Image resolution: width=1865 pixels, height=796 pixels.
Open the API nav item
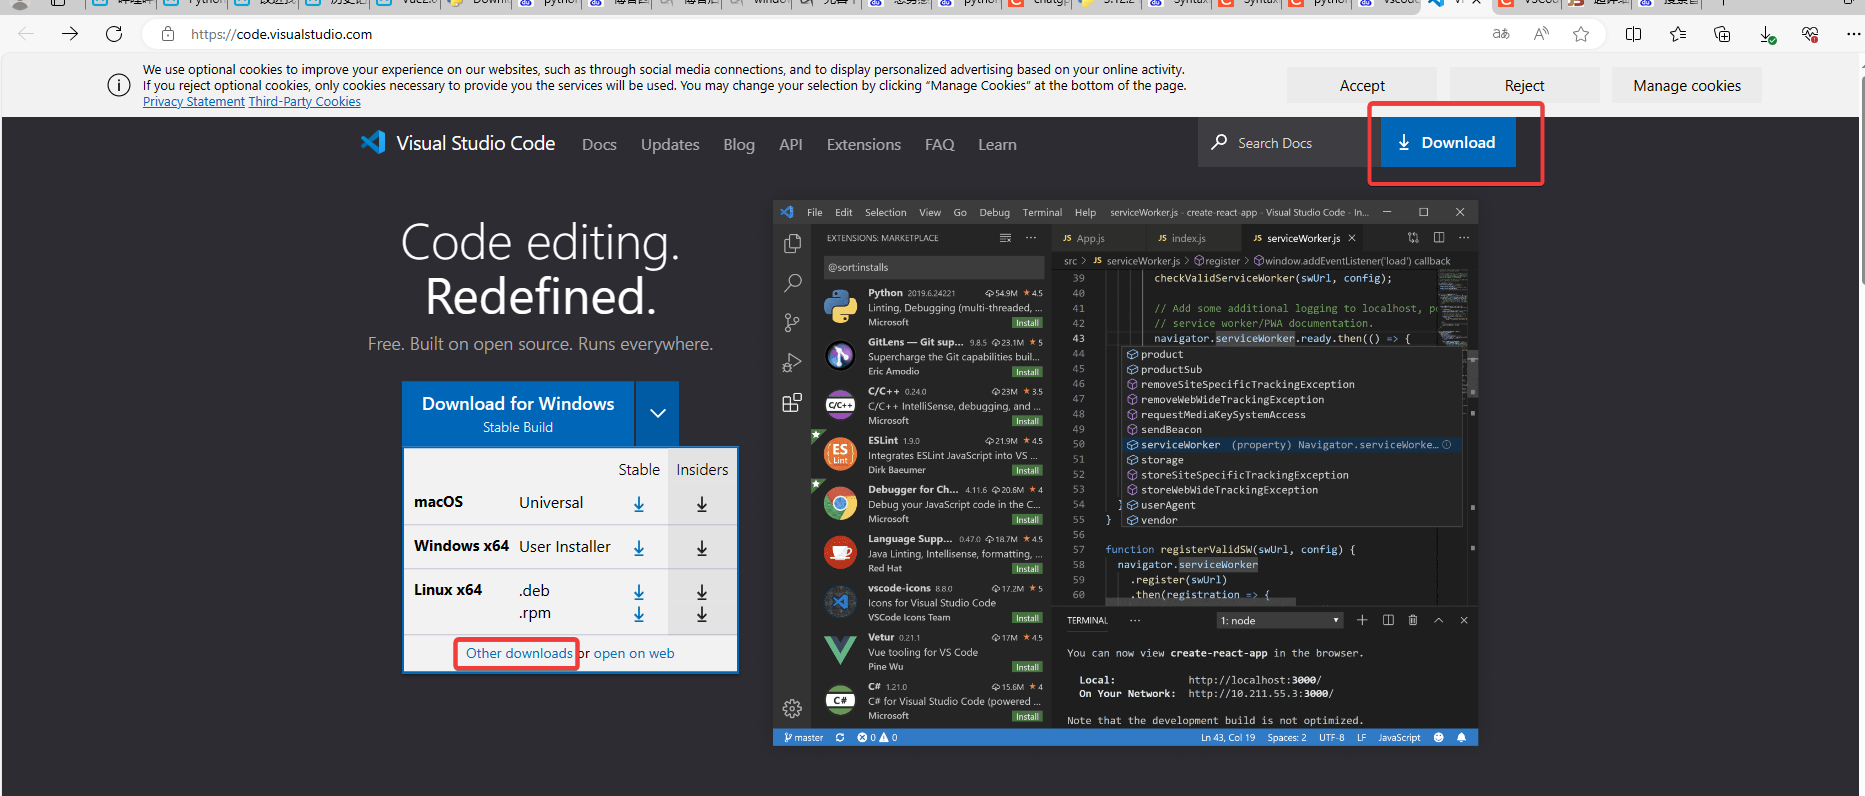(x=791, y=145)
